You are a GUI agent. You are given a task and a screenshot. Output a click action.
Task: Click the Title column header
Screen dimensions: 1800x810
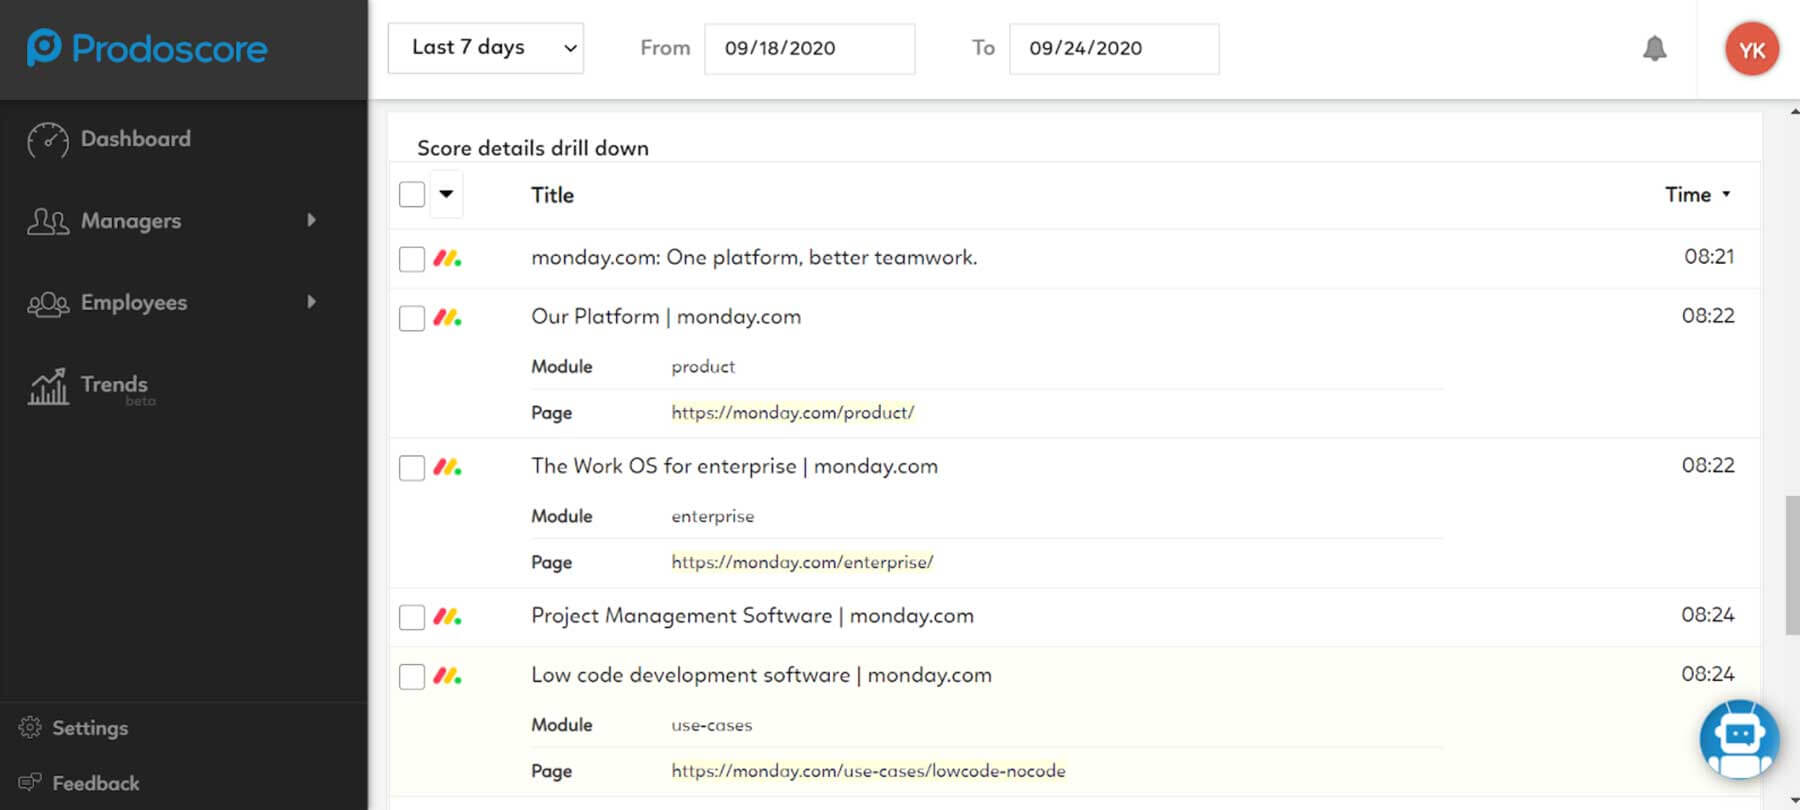[552, 195]
